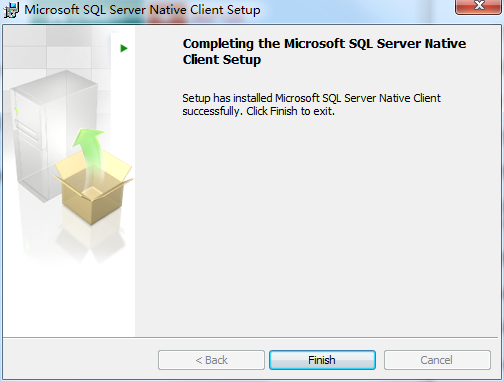Click the Setup has installed message line

click(311, 98)
